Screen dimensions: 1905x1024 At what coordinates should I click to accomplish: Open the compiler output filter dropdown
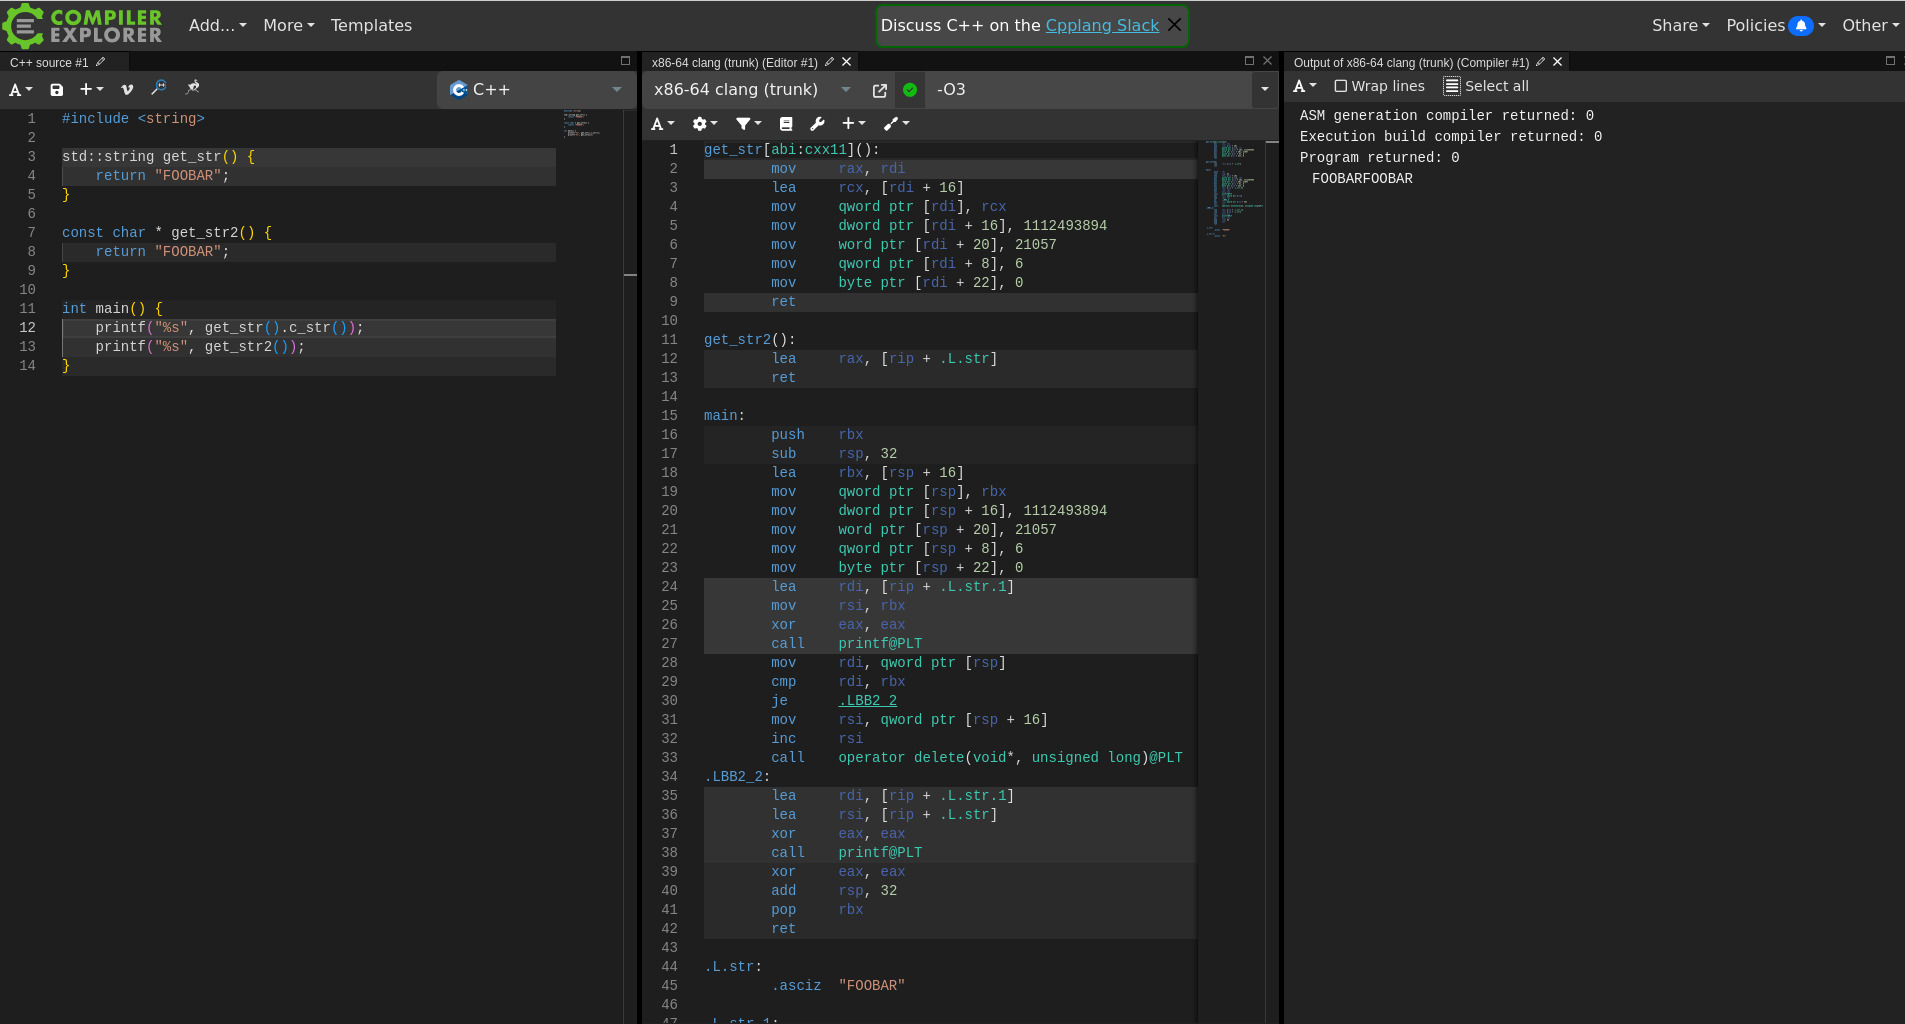(x=749, y=124)
